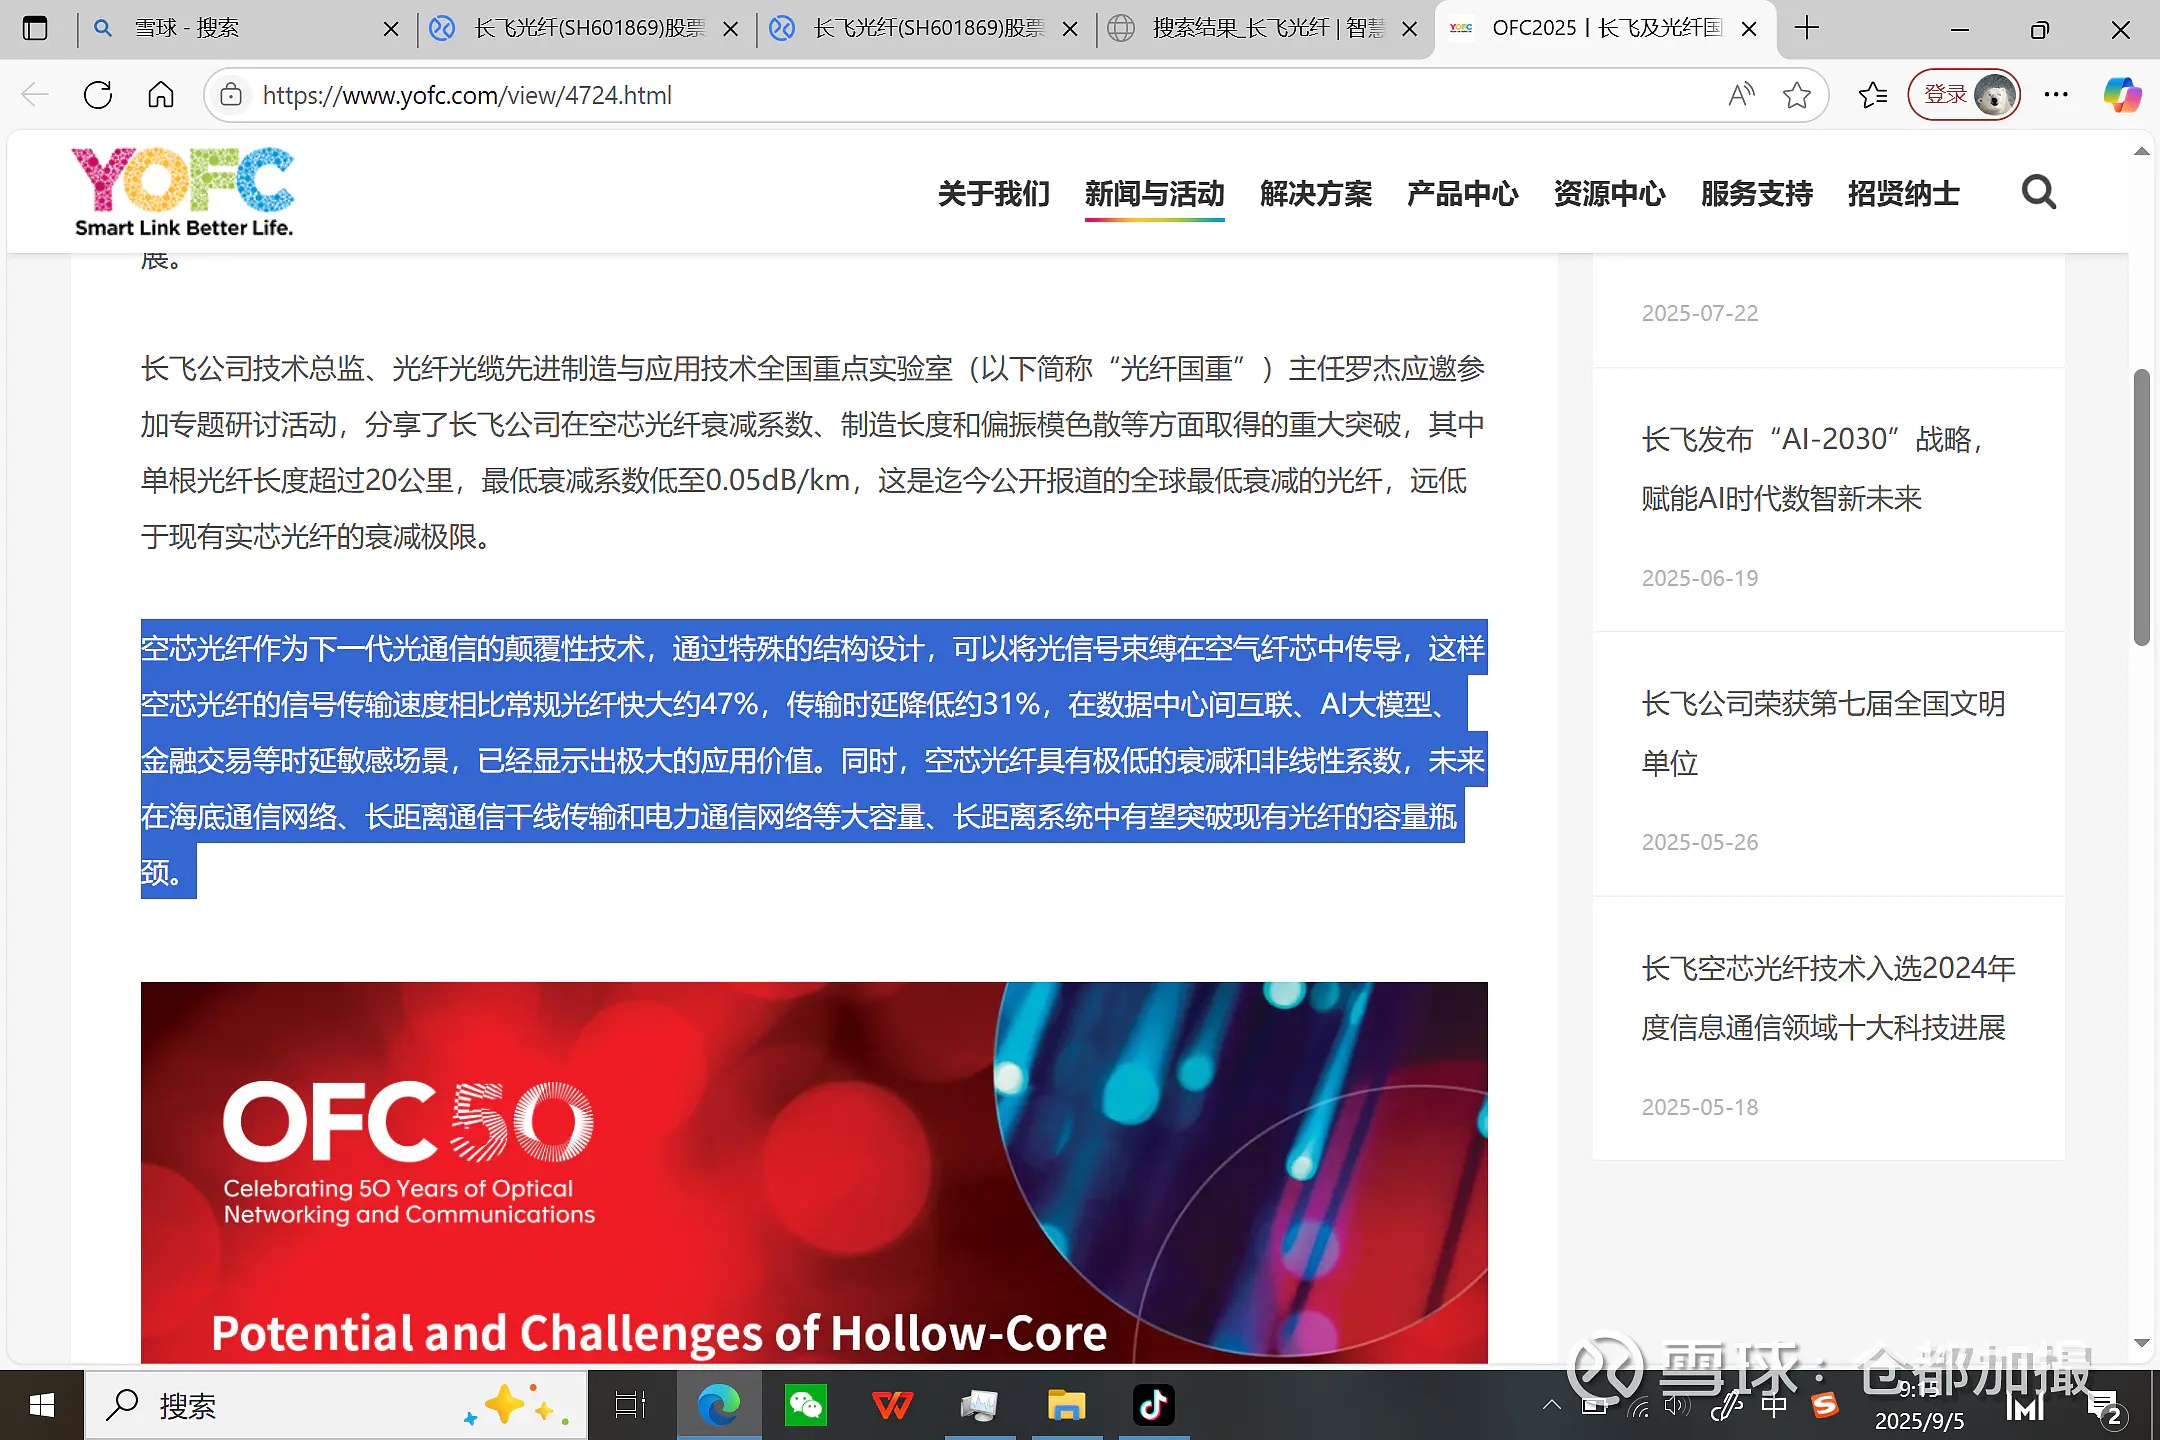Open the Copilot sidebar icon
The width and height of the screenshot is (2160, 1440).
pos(2121,95)
